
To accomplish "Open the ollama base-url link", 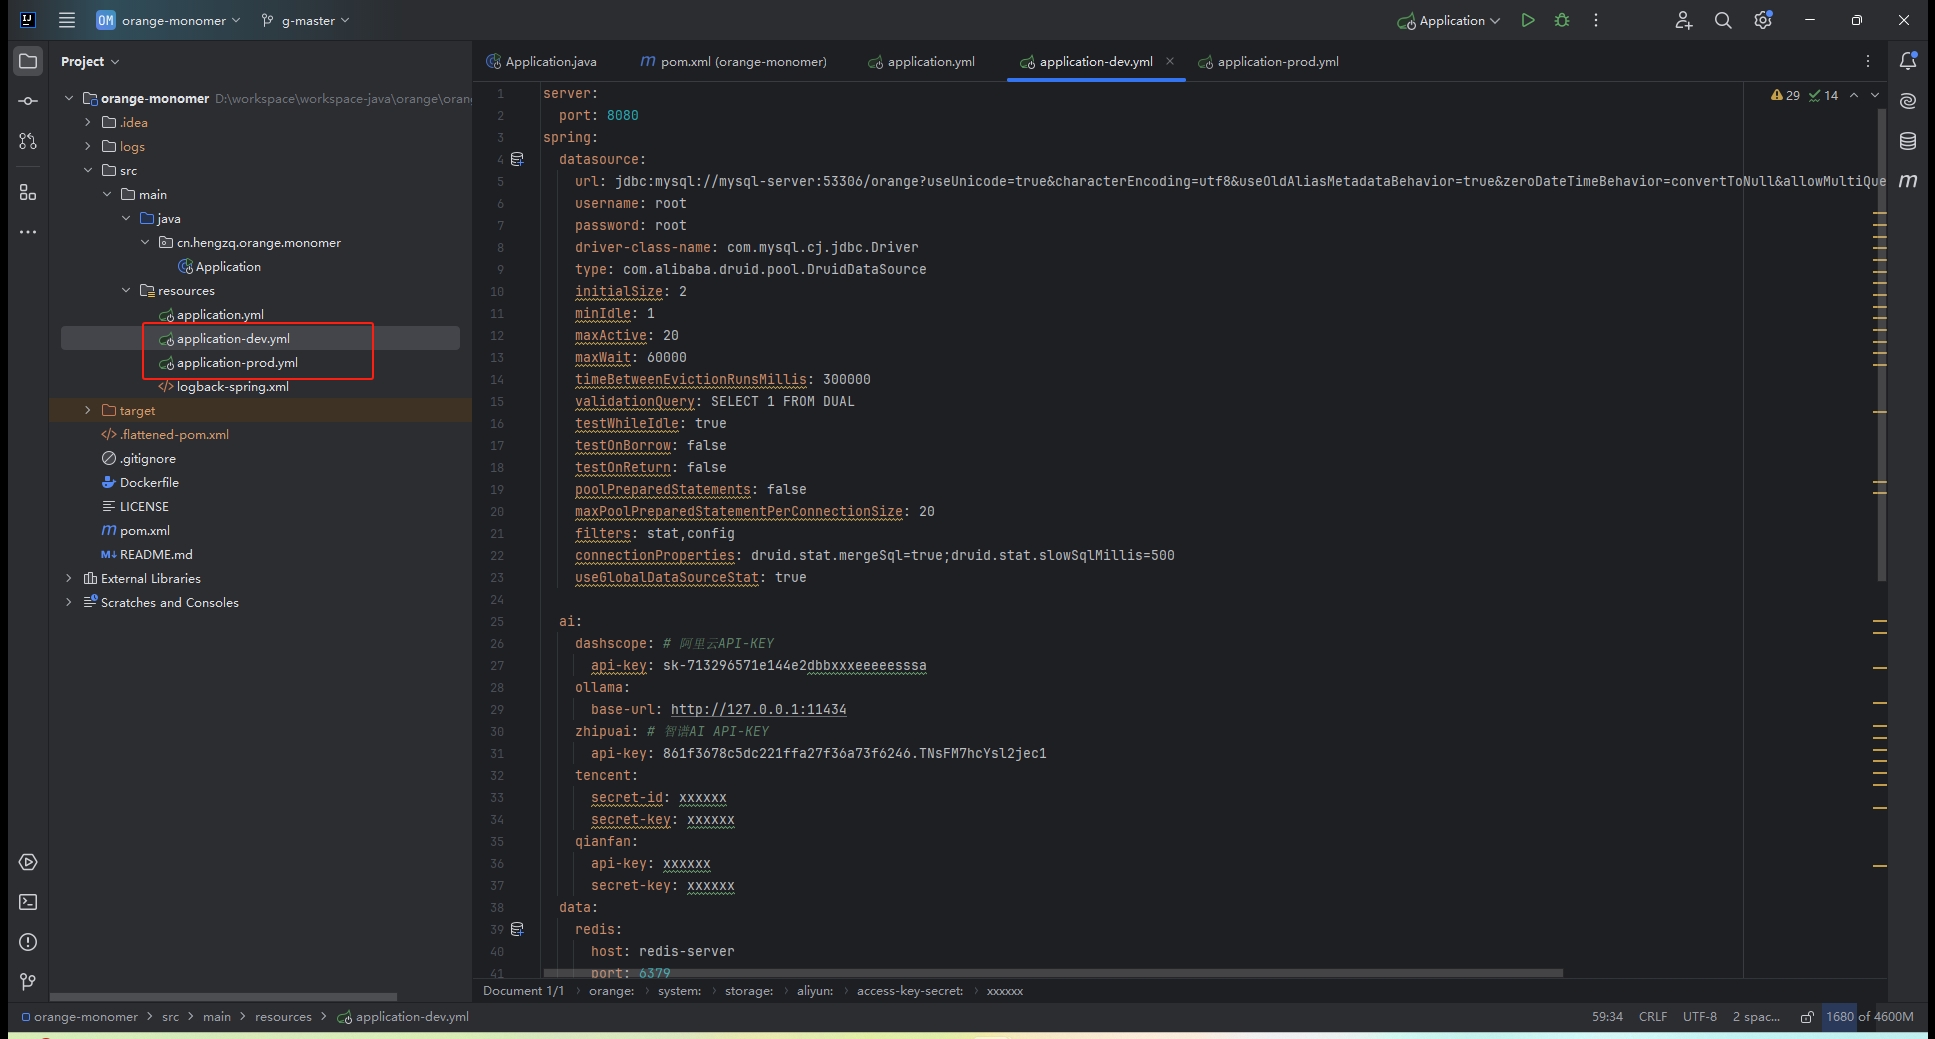I will (x=758, y=709).
